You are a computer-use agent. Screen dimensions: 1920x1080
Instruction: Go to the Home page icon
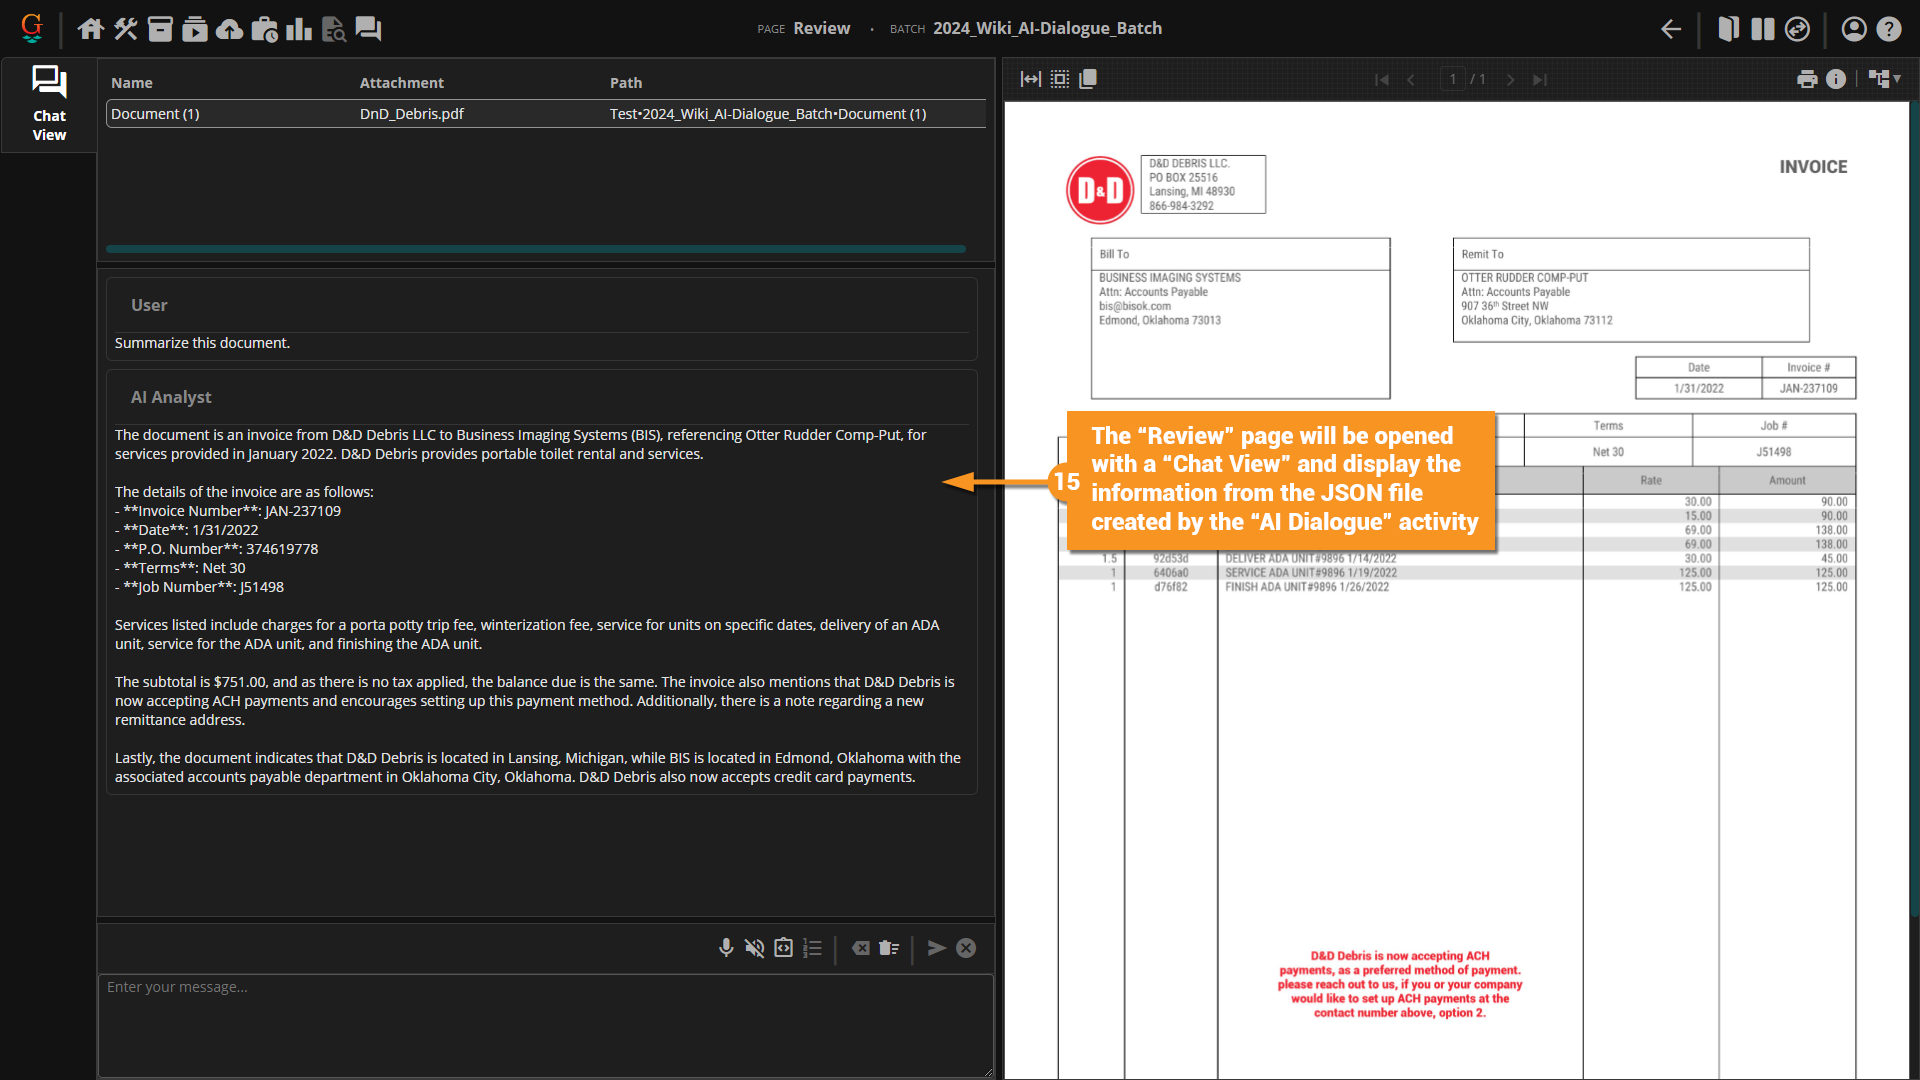point(91,29)
